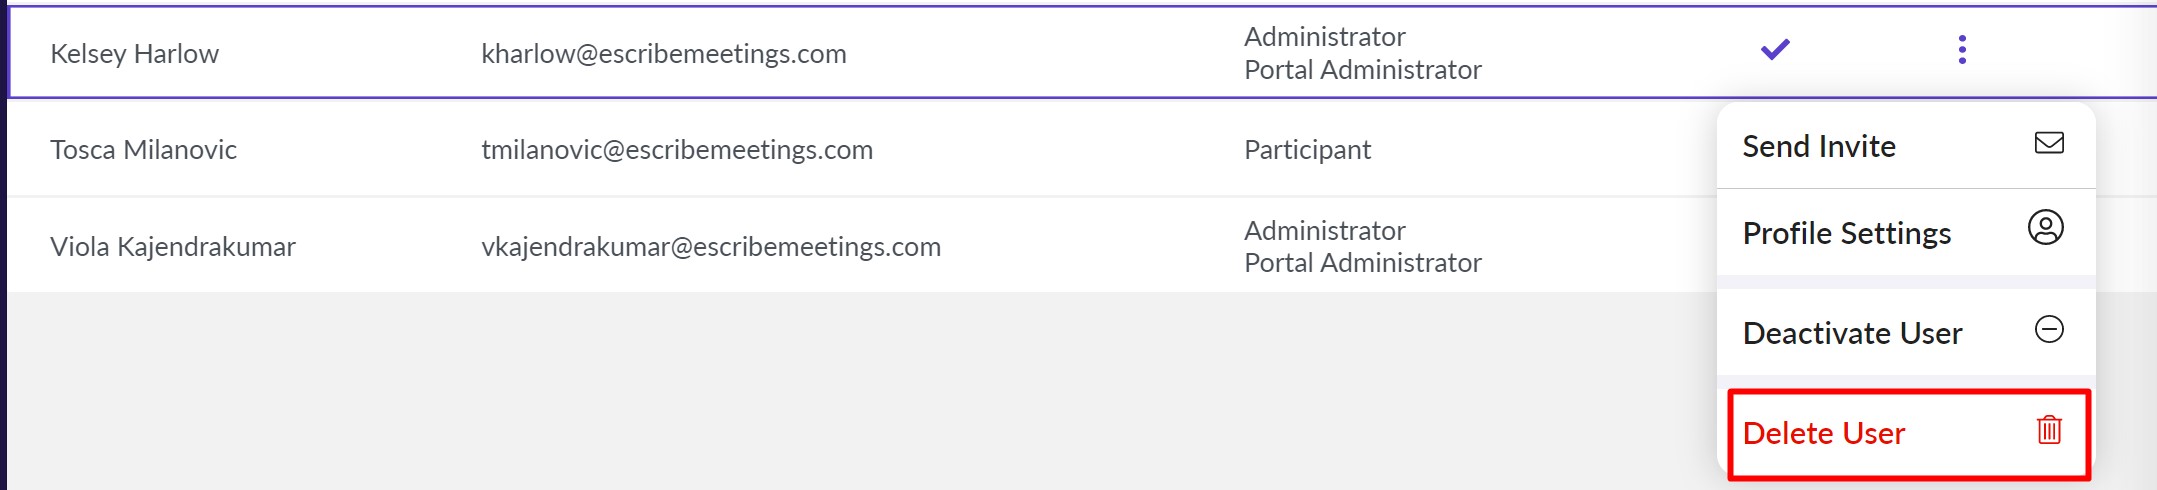Click the purple checkmark in Kelsey Harlow's row
This screenshot has width=2157, height=490.
(1775, 49)
